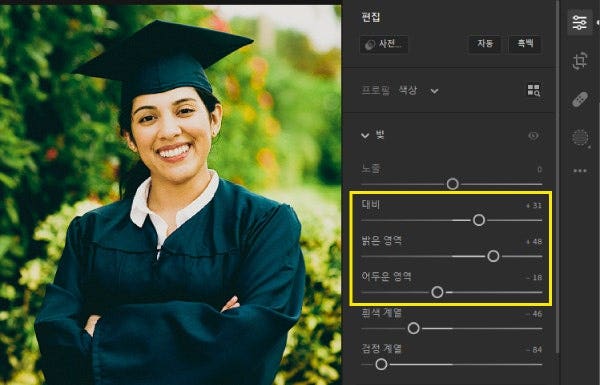Click the 어두운 영역 value -18
Viewport: 600px width, 385px height.
click(534, 277)
